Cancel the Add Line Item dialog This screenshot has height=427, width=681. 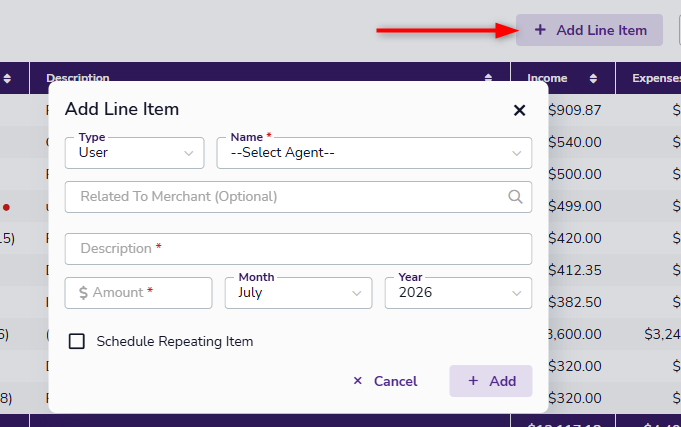385,381
